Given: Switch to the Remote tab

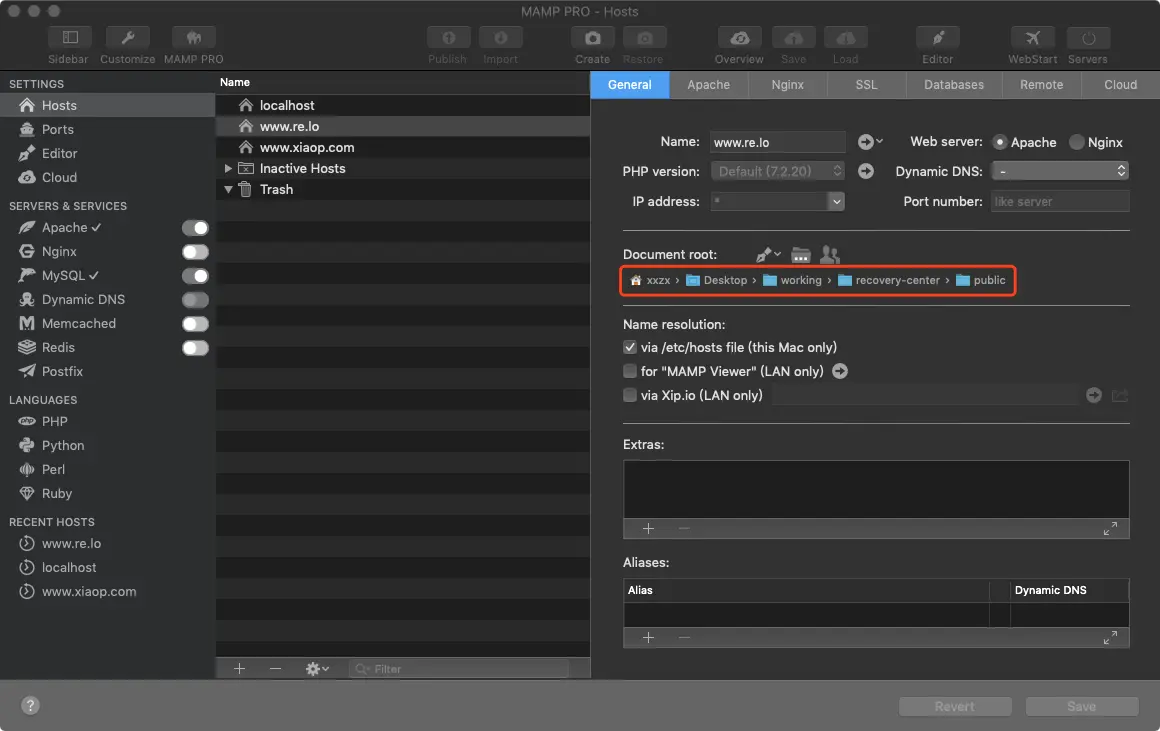Looking at the screenshot, I should click(1042, 85).
